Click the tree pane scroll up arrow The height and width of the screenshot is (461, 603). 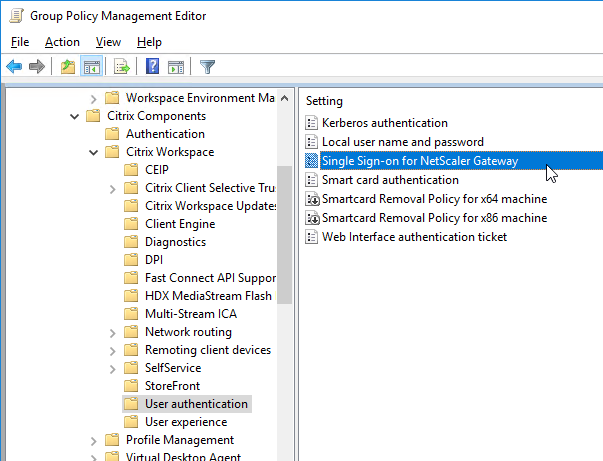tap(285, 98)
